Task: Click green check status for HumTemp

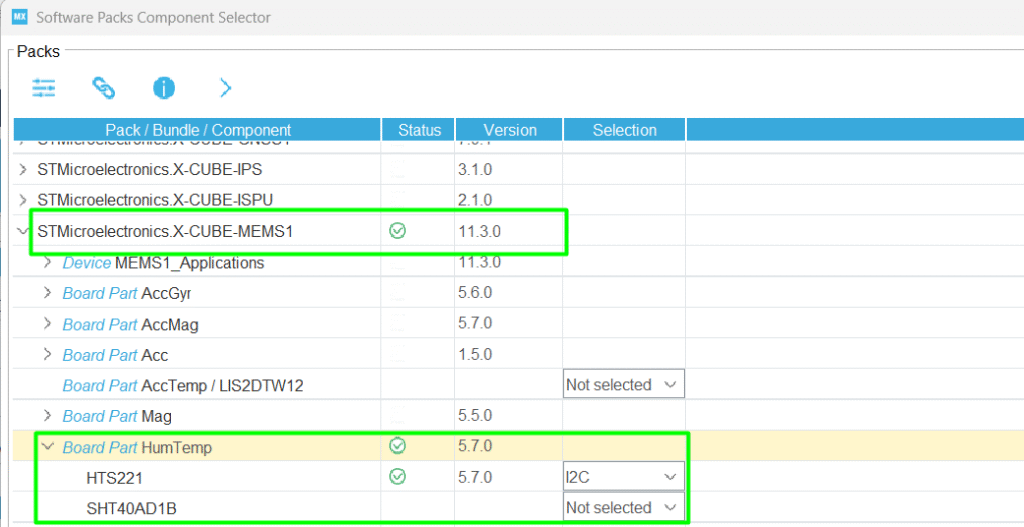Action: [397, 446]
